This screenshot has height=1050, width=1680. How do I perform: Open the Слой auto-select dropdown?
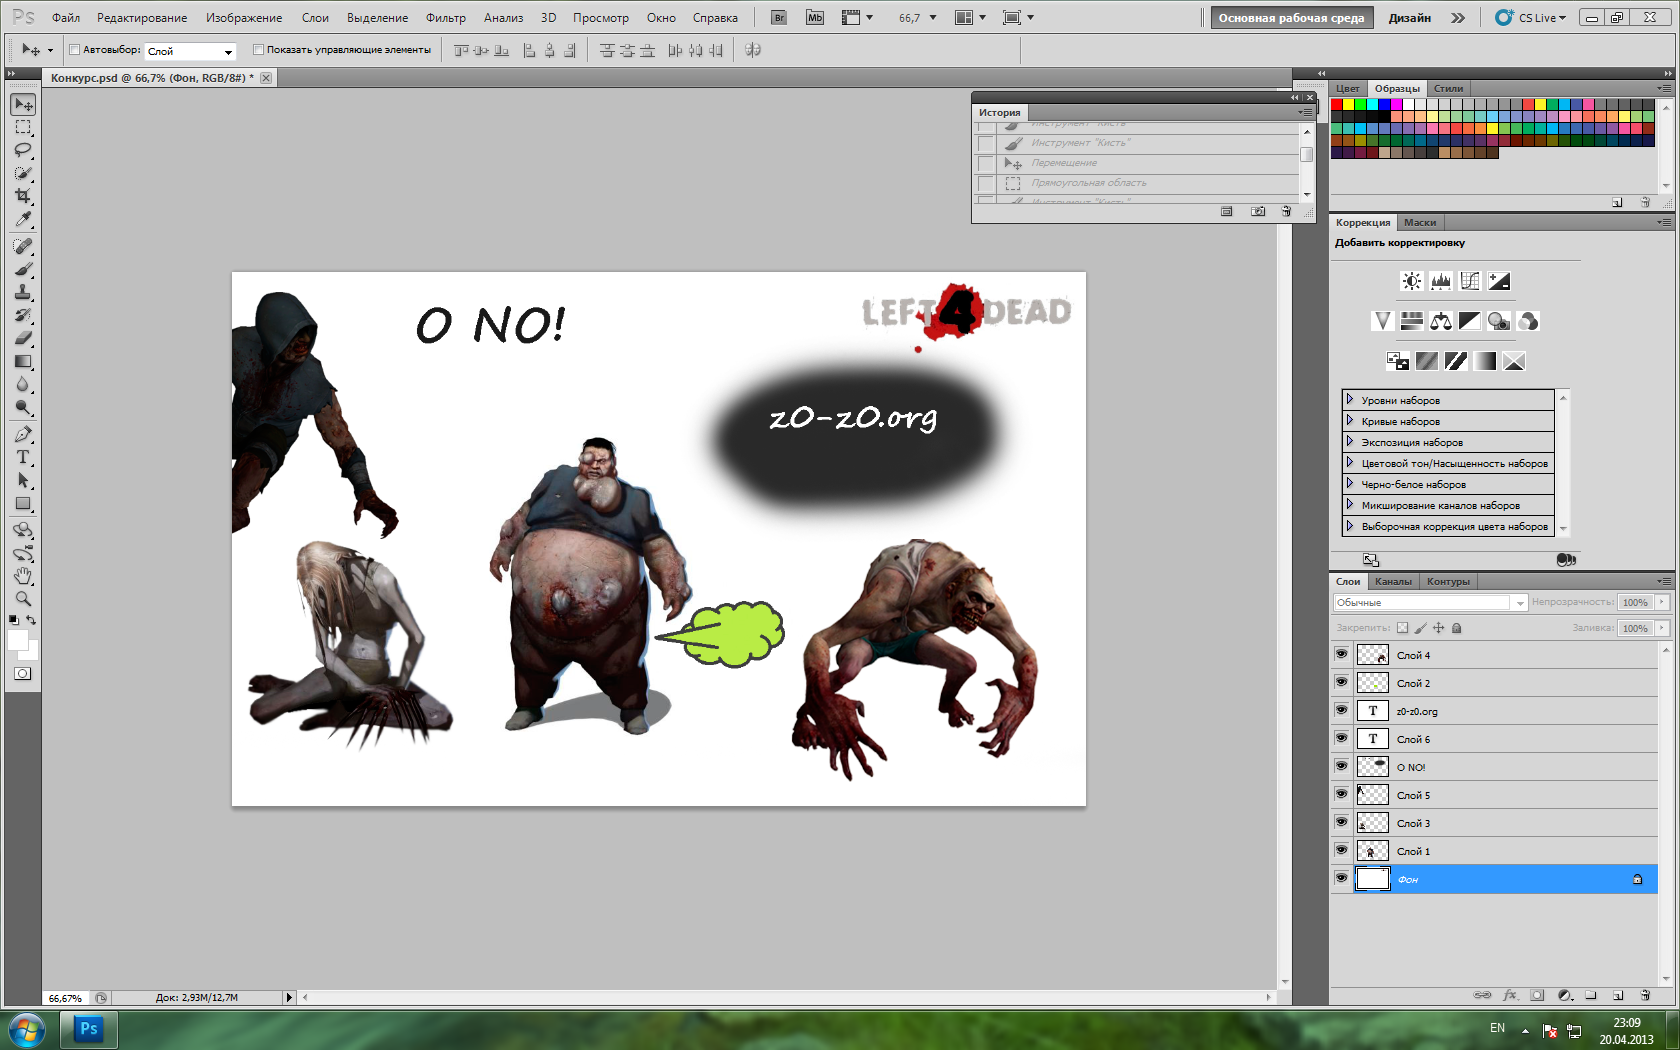pyautogui.click(x=190, y=51)
